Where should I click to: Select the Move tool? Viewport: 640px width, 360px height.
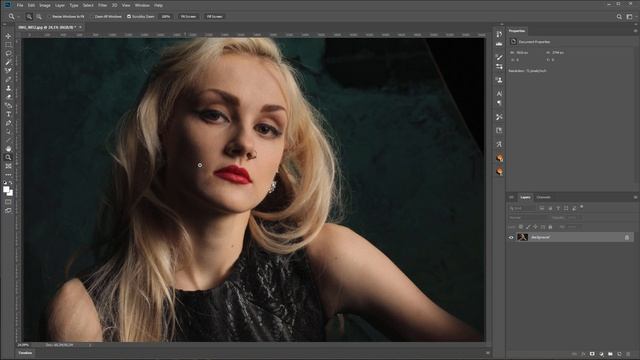[x=8, y=36]
